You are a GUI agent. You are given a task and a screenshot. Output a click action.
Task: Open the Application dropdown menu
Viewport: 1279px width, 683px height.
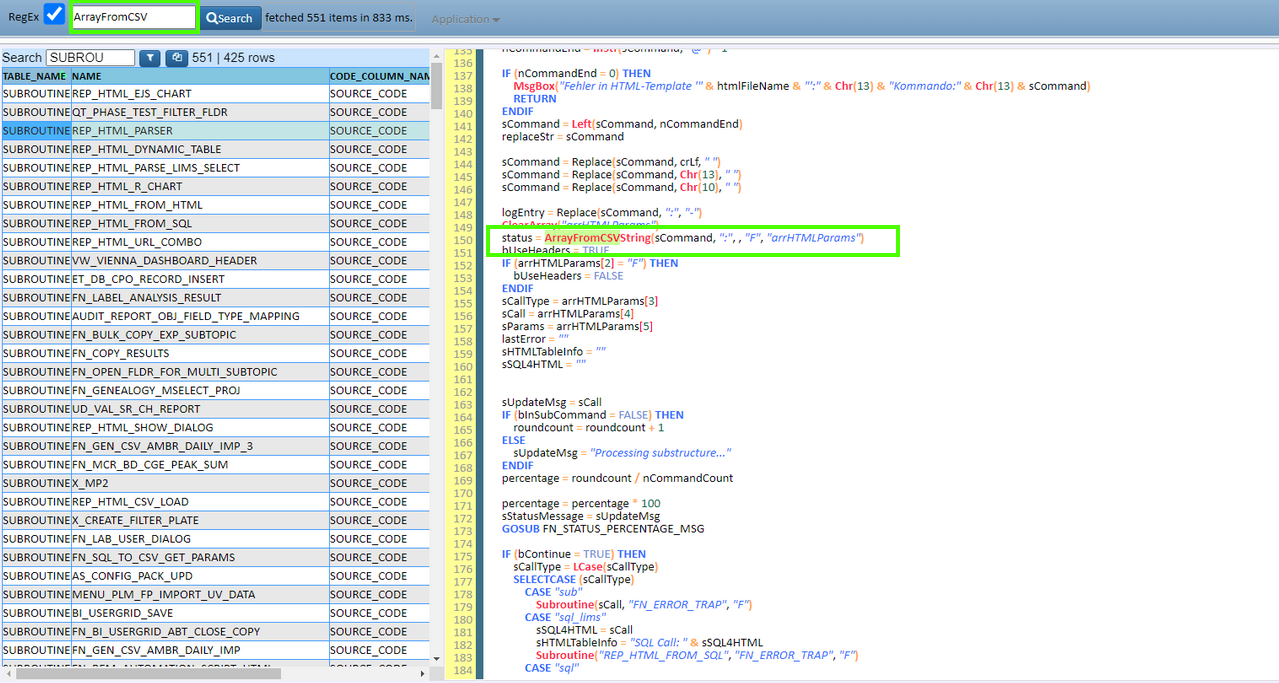465,19
